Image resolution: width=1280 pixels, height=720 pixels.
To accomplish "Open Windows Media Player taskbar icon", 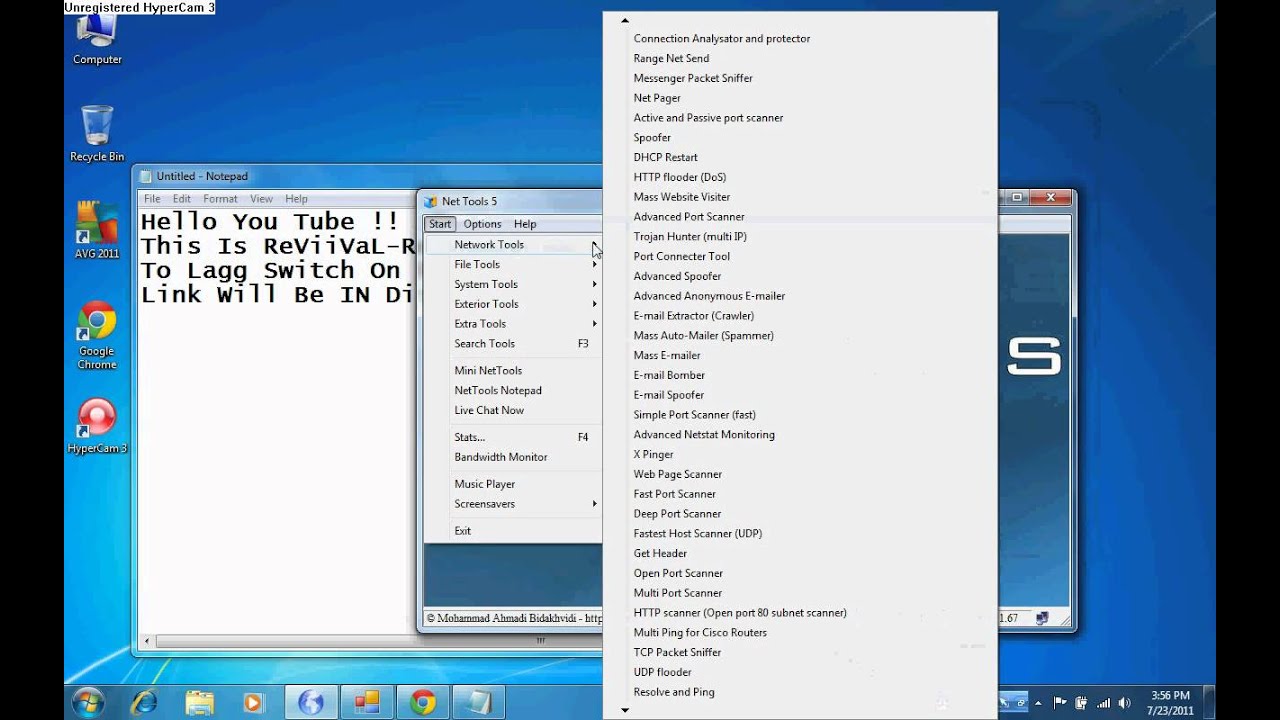I will click(254, 702).
